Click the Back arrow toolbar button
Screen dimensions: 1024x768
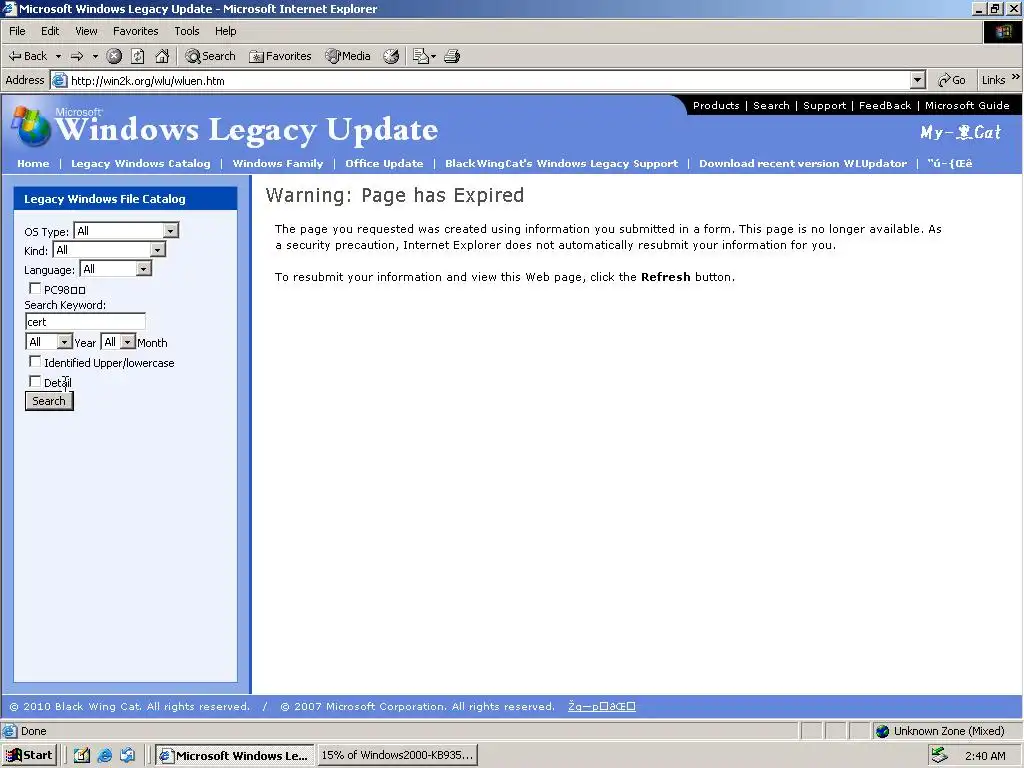click(x=27, y=56)
